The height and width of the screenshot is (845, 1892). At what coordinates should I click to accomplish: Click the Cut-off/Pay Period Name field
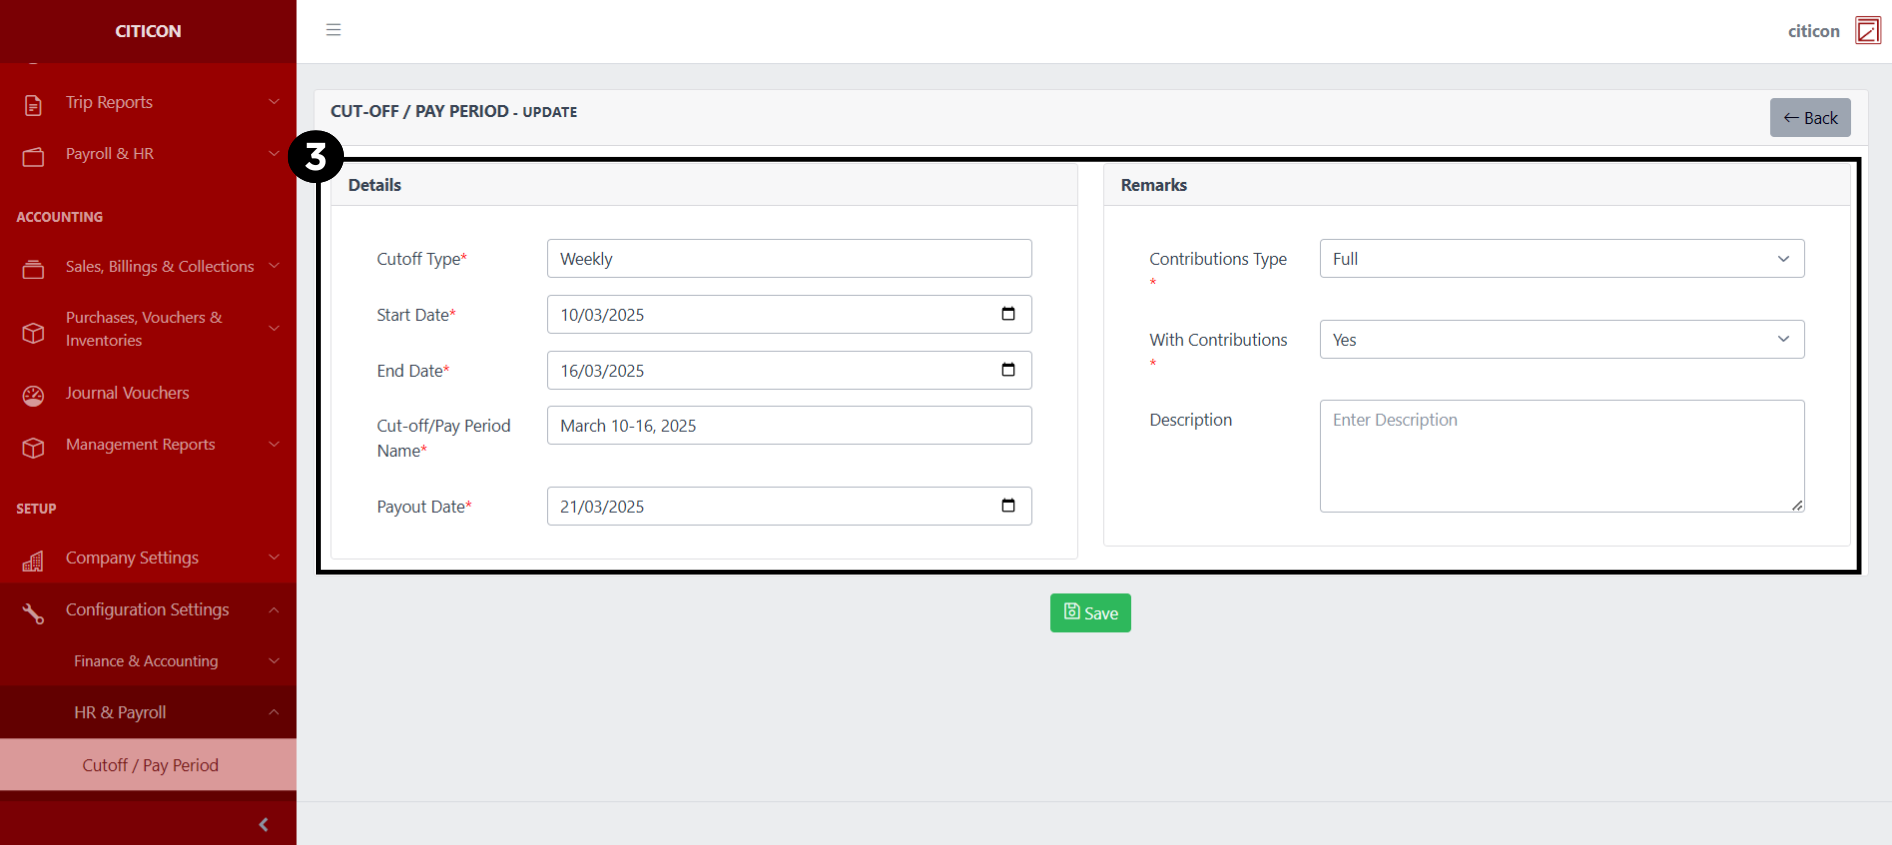(788, 426)
